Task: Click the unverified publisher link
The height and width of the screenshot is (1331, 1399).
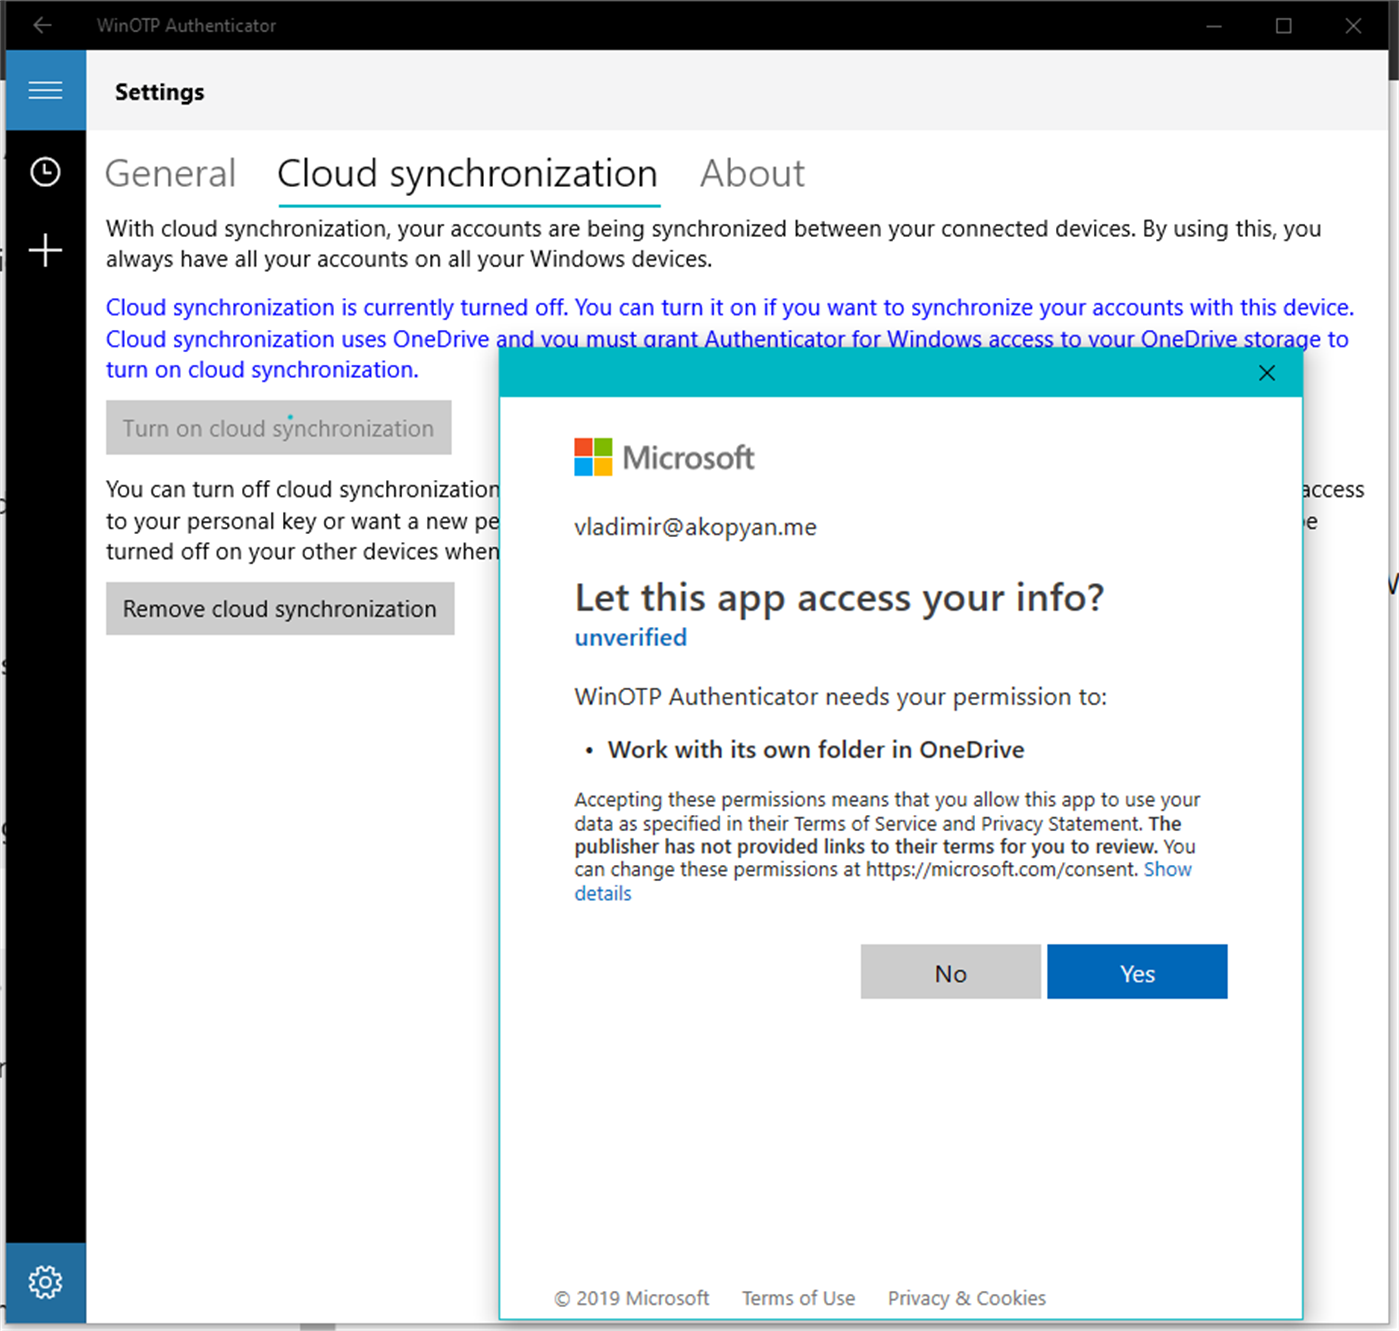Action: click(630, 637)
